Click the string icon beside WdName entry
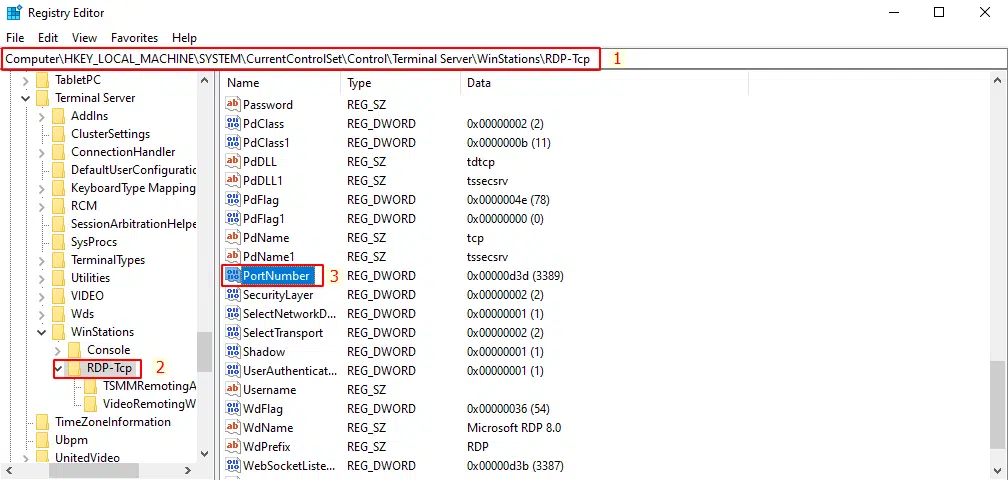Viewport: 1008px width, 480px height. [234, 428]
